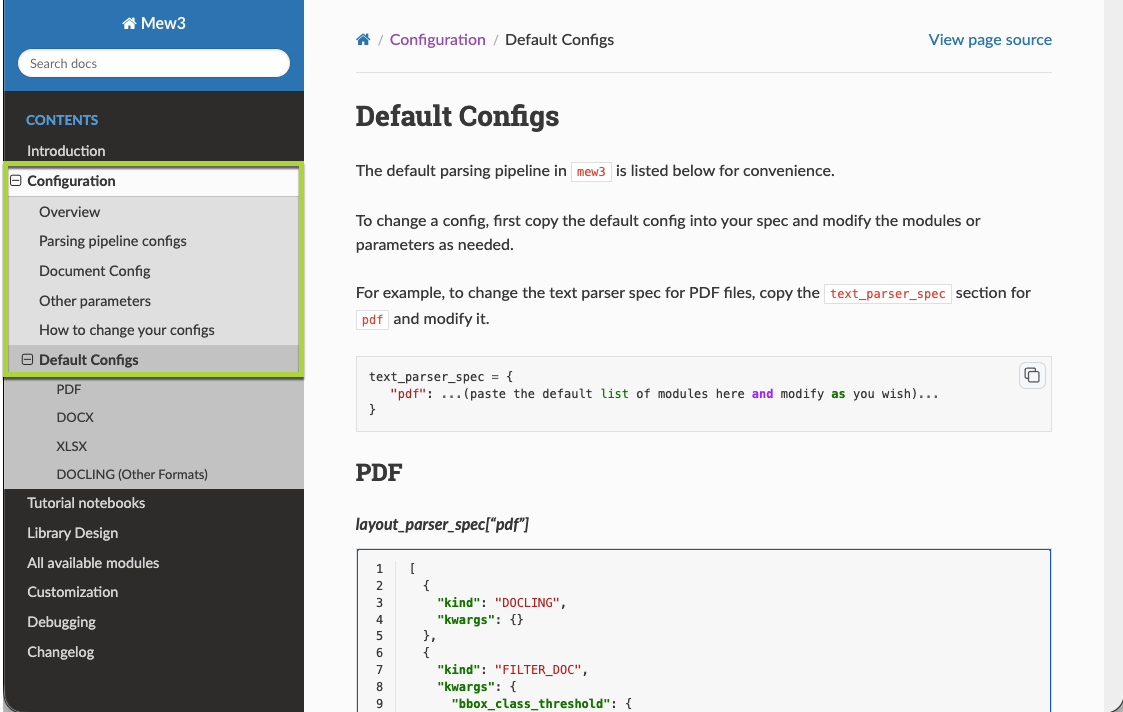Focus the Search docs field

point(153,64)
